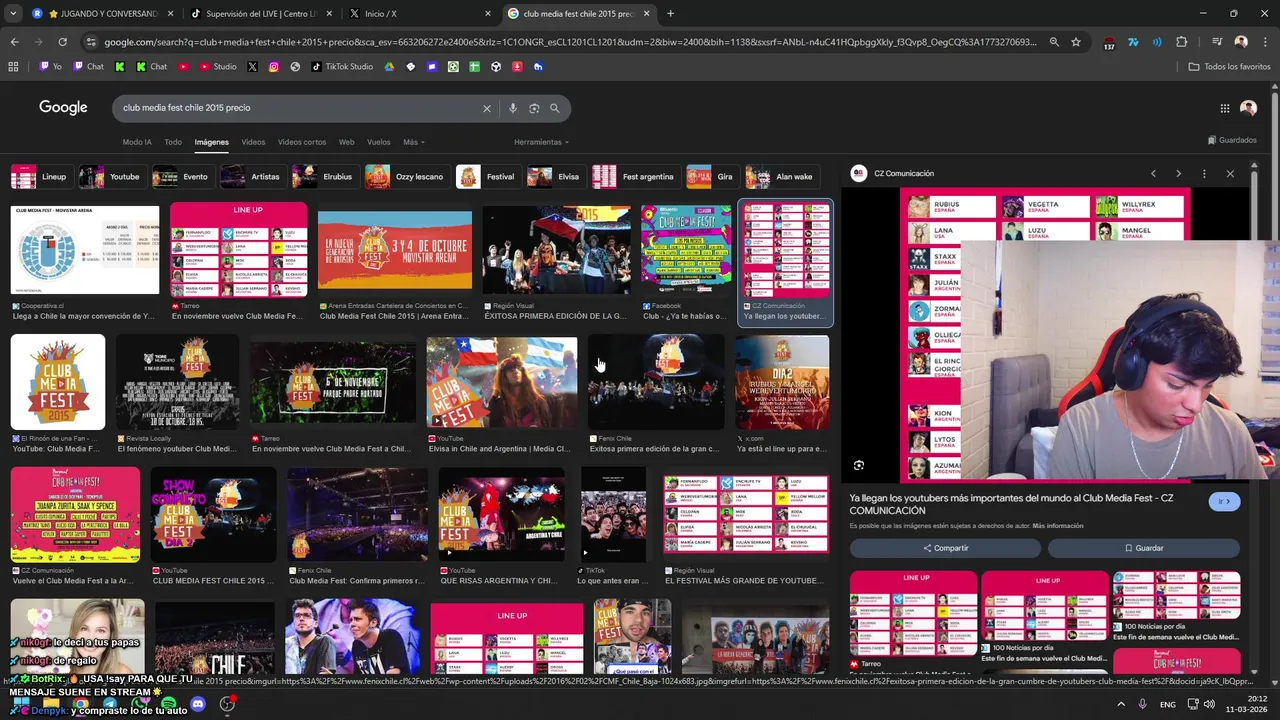Click the search query input field
This screenshot has height=720, width=1280.
coord(298,108)
